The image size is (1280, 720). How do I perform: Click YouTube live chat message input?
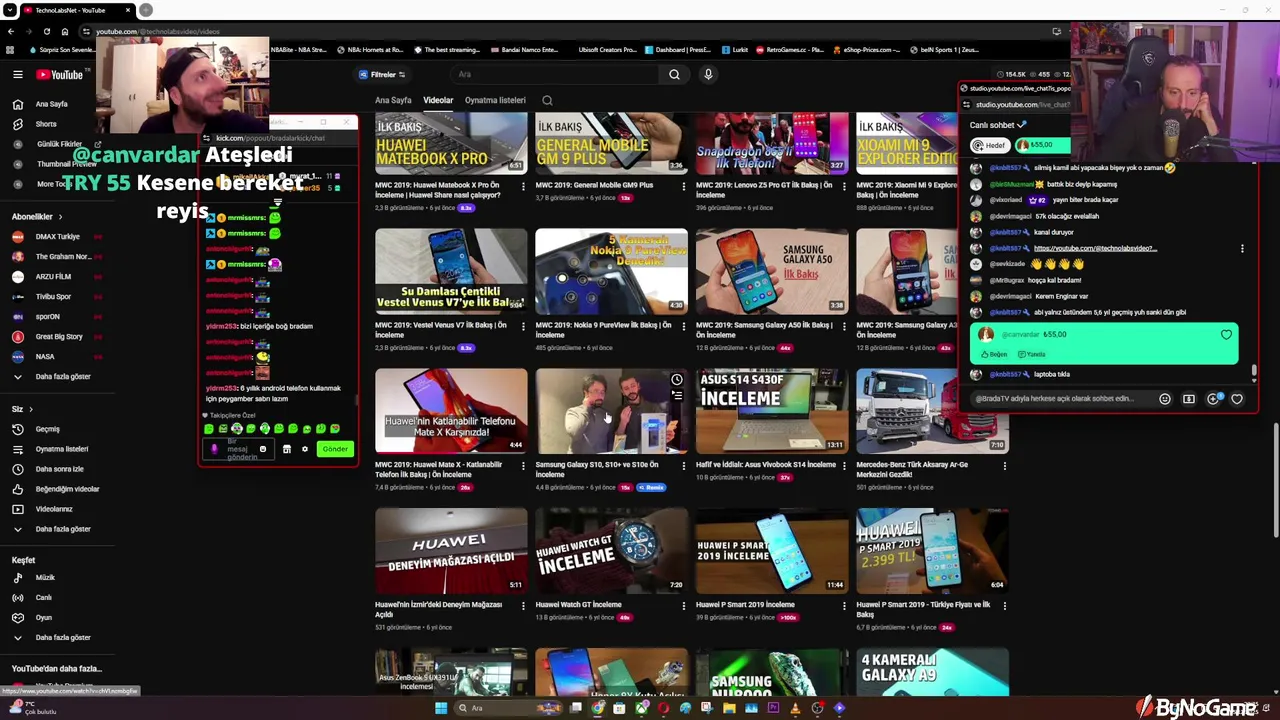(1060, 399)
